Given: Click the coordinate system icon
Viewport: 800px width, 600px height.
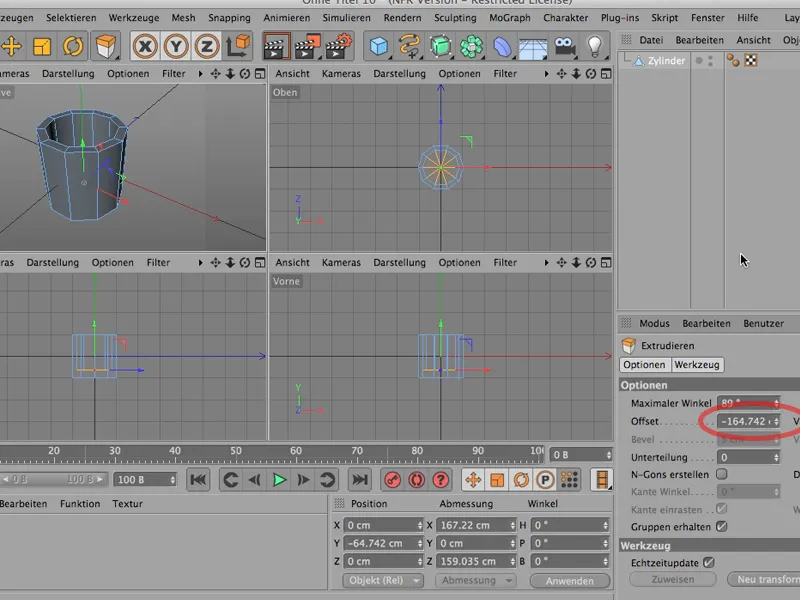Looking at the screenshot, I should point(238,46).
